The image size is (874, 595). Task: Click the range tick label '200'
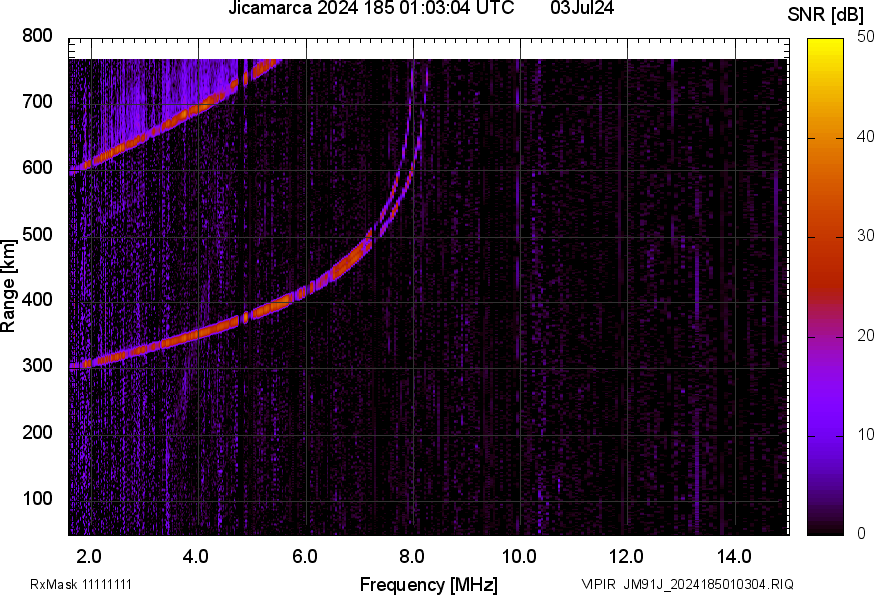[37, 432]
